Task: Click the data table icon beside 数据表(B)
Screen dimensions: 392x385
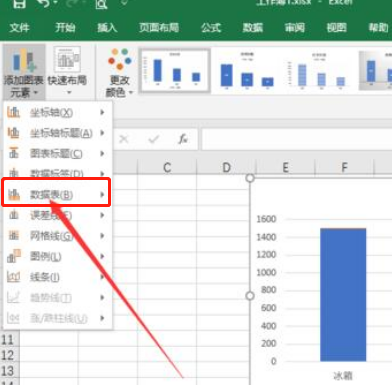Action: click(14, 194)
